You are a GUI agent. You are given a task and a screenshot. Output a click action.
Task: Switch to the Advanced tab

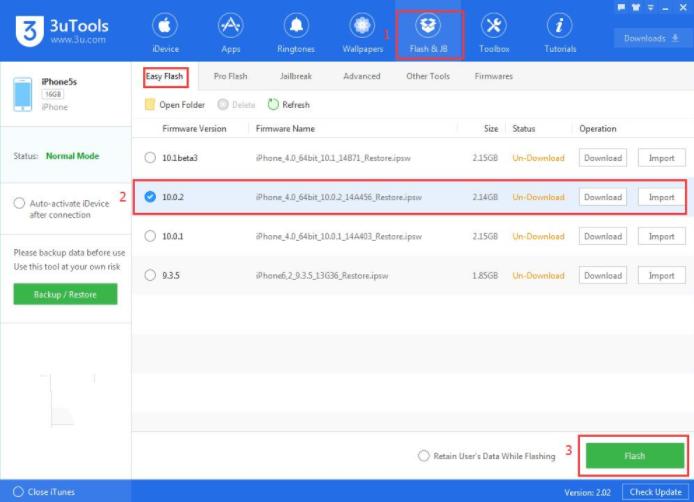pos(362,76)
